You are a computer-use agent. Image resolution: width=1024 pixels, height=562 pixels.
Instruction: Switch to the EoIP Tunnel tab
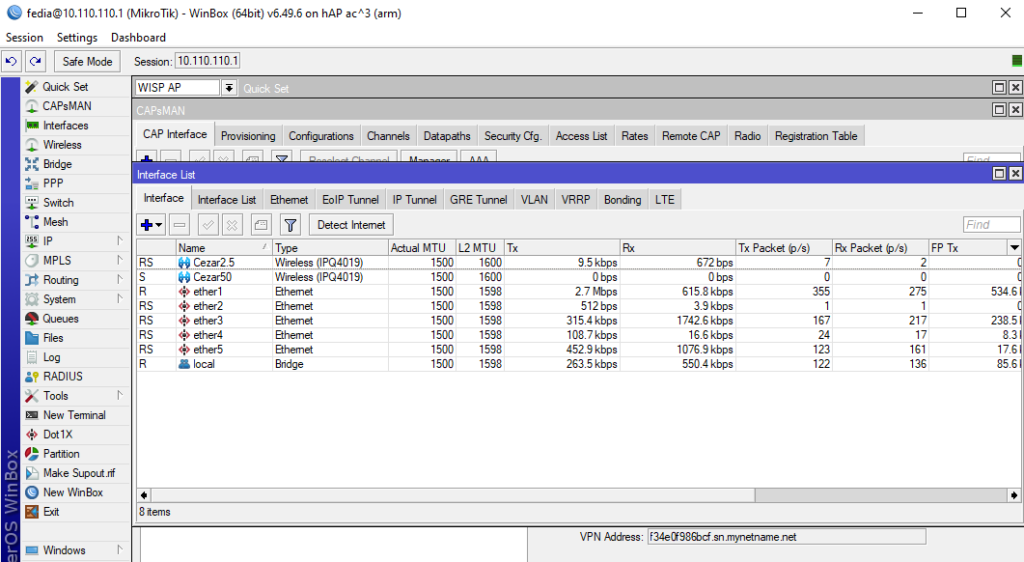(351, 200)
